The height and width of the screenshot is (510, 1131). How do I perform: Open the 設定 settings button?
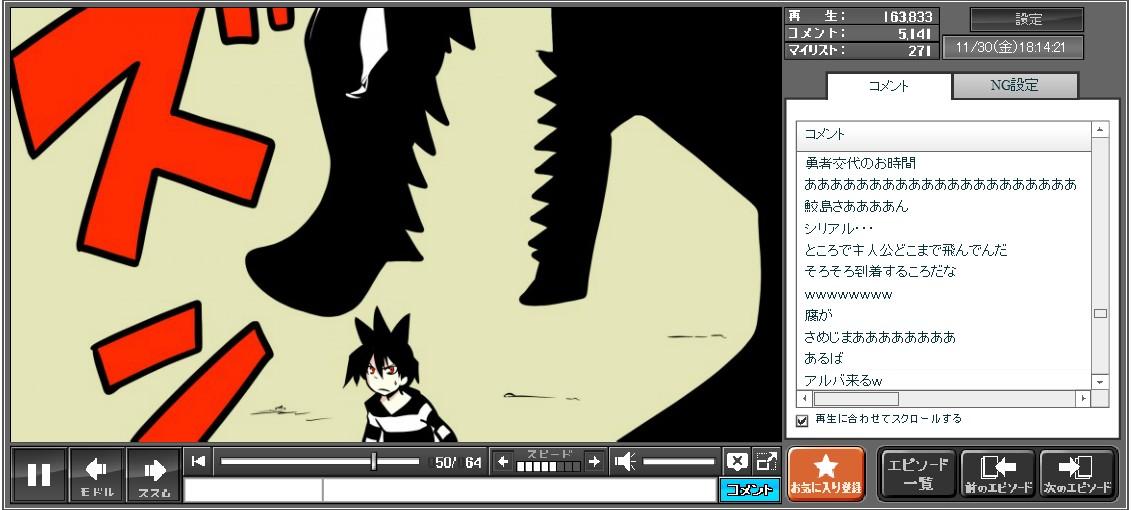tap(1027, 19)
